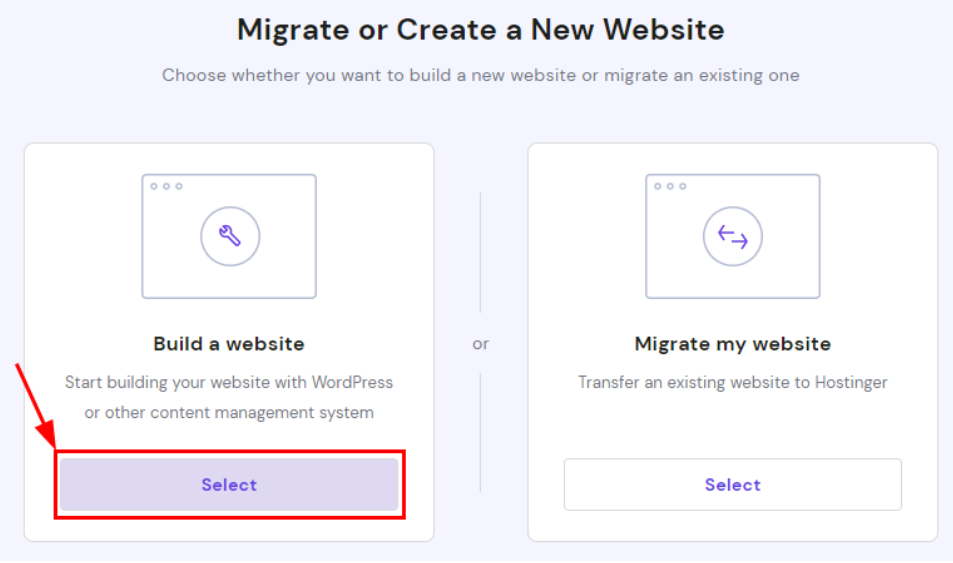Viewport: 953px width, 563px height.
Task: Click three window dots above the transfer arrows
Action: pos(670,186)
